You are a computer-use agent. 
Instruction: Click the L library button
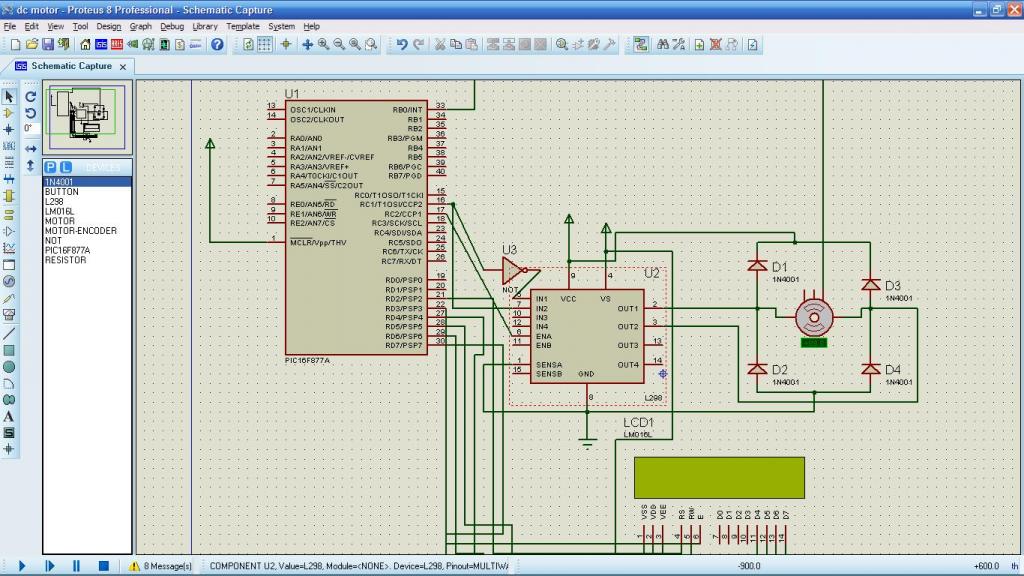(x=66, y=167)
